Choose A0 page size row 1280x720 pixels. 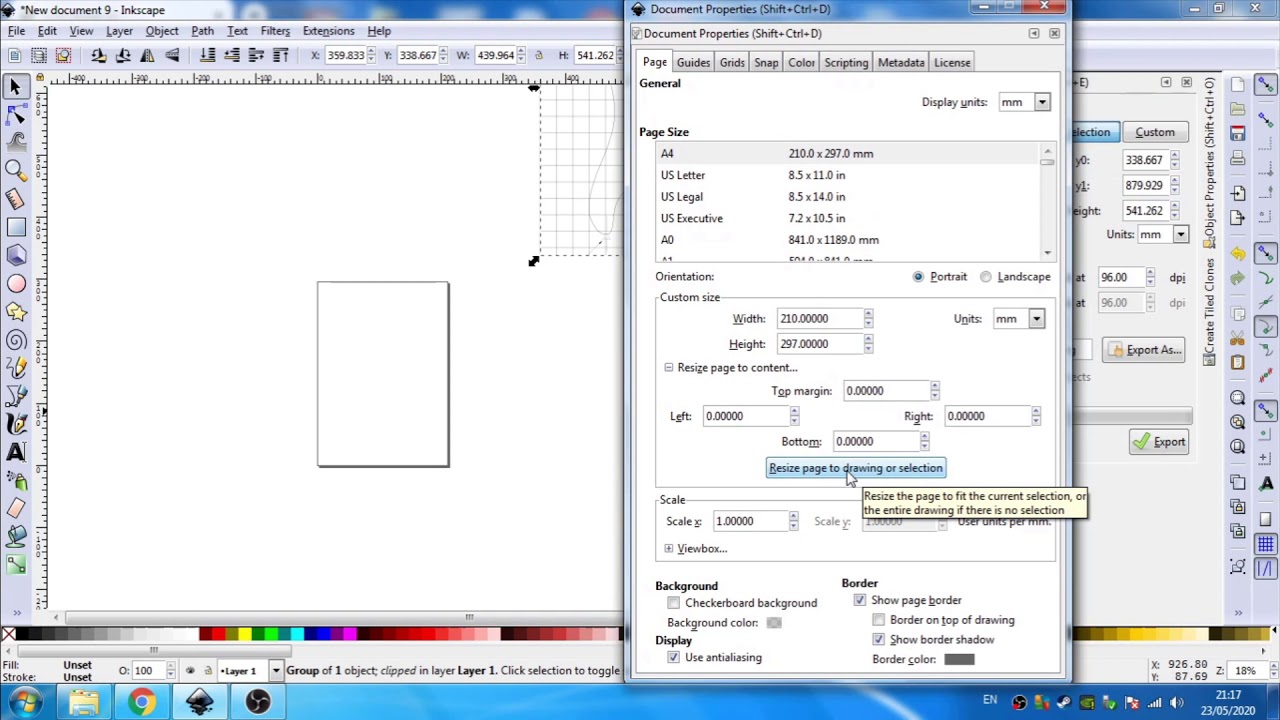pyautogui.click(x=850, y=240)
